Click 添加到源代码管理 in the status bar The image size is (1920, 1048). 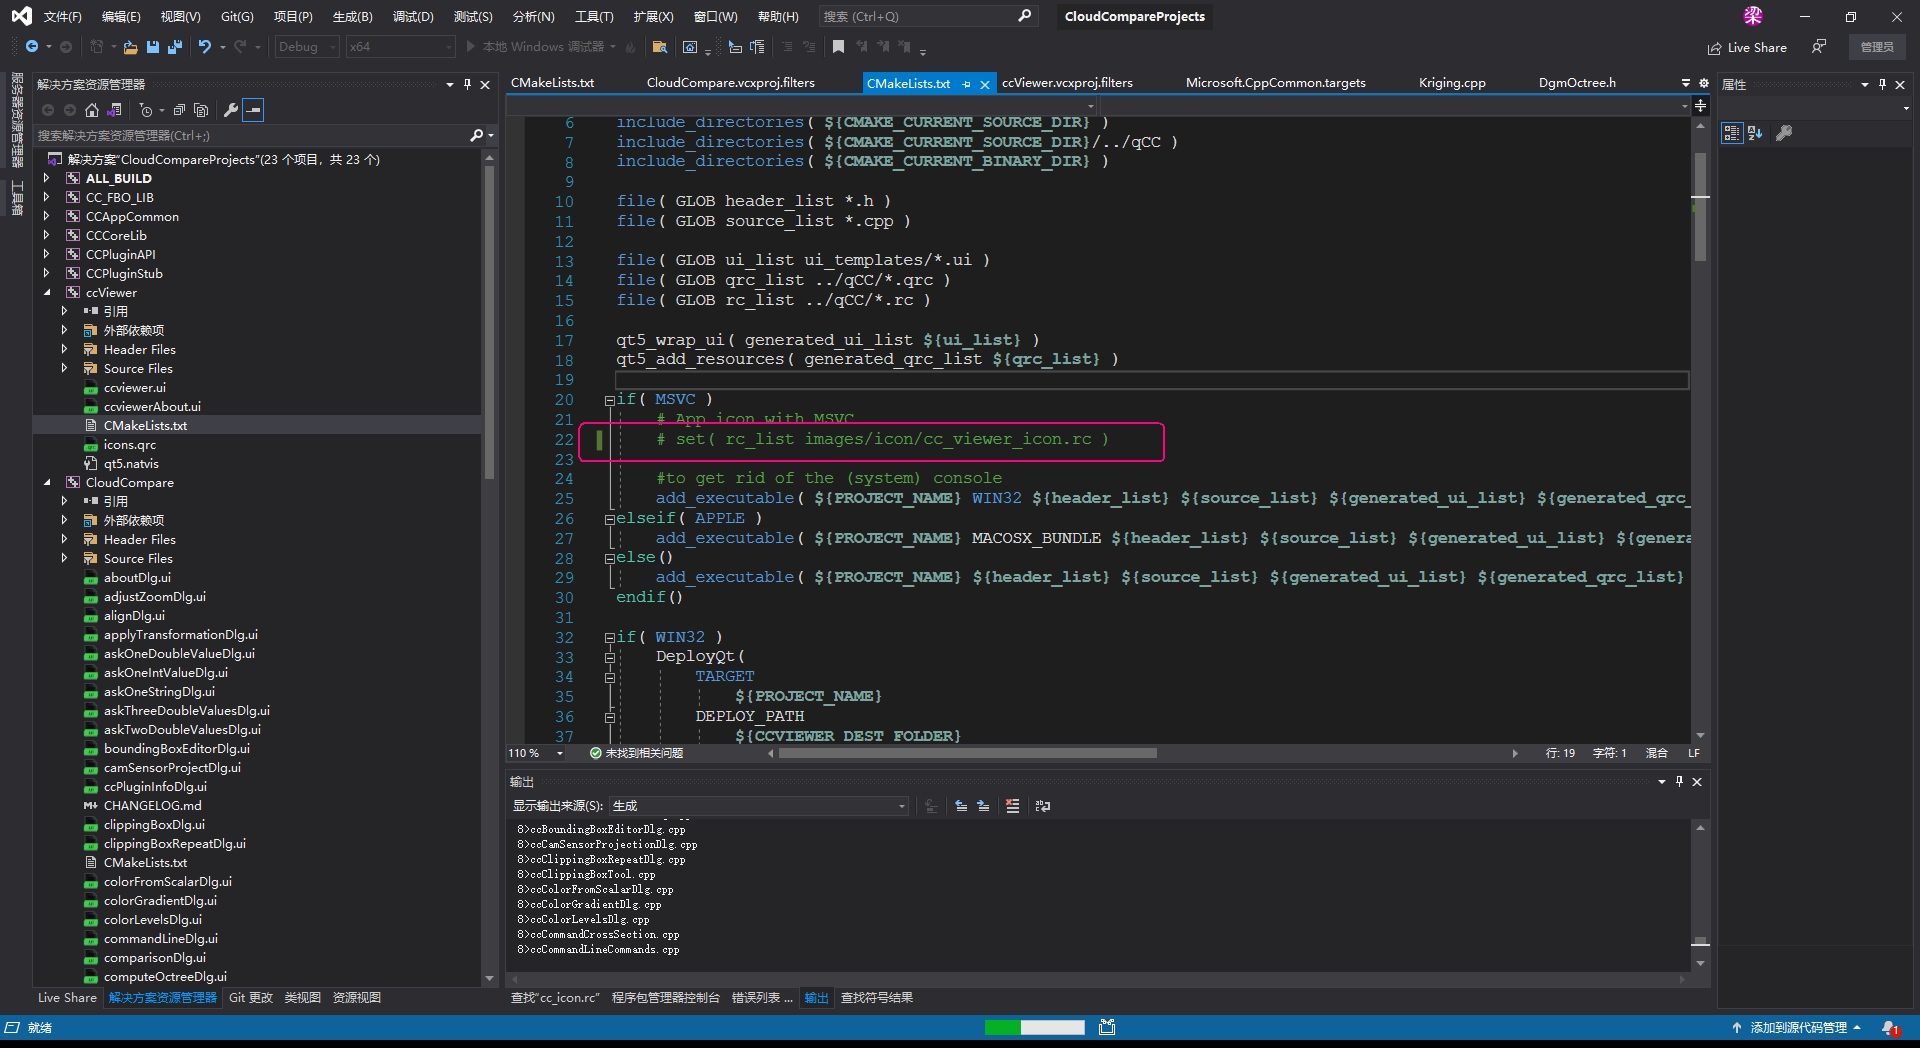tap(1797, 1028)
